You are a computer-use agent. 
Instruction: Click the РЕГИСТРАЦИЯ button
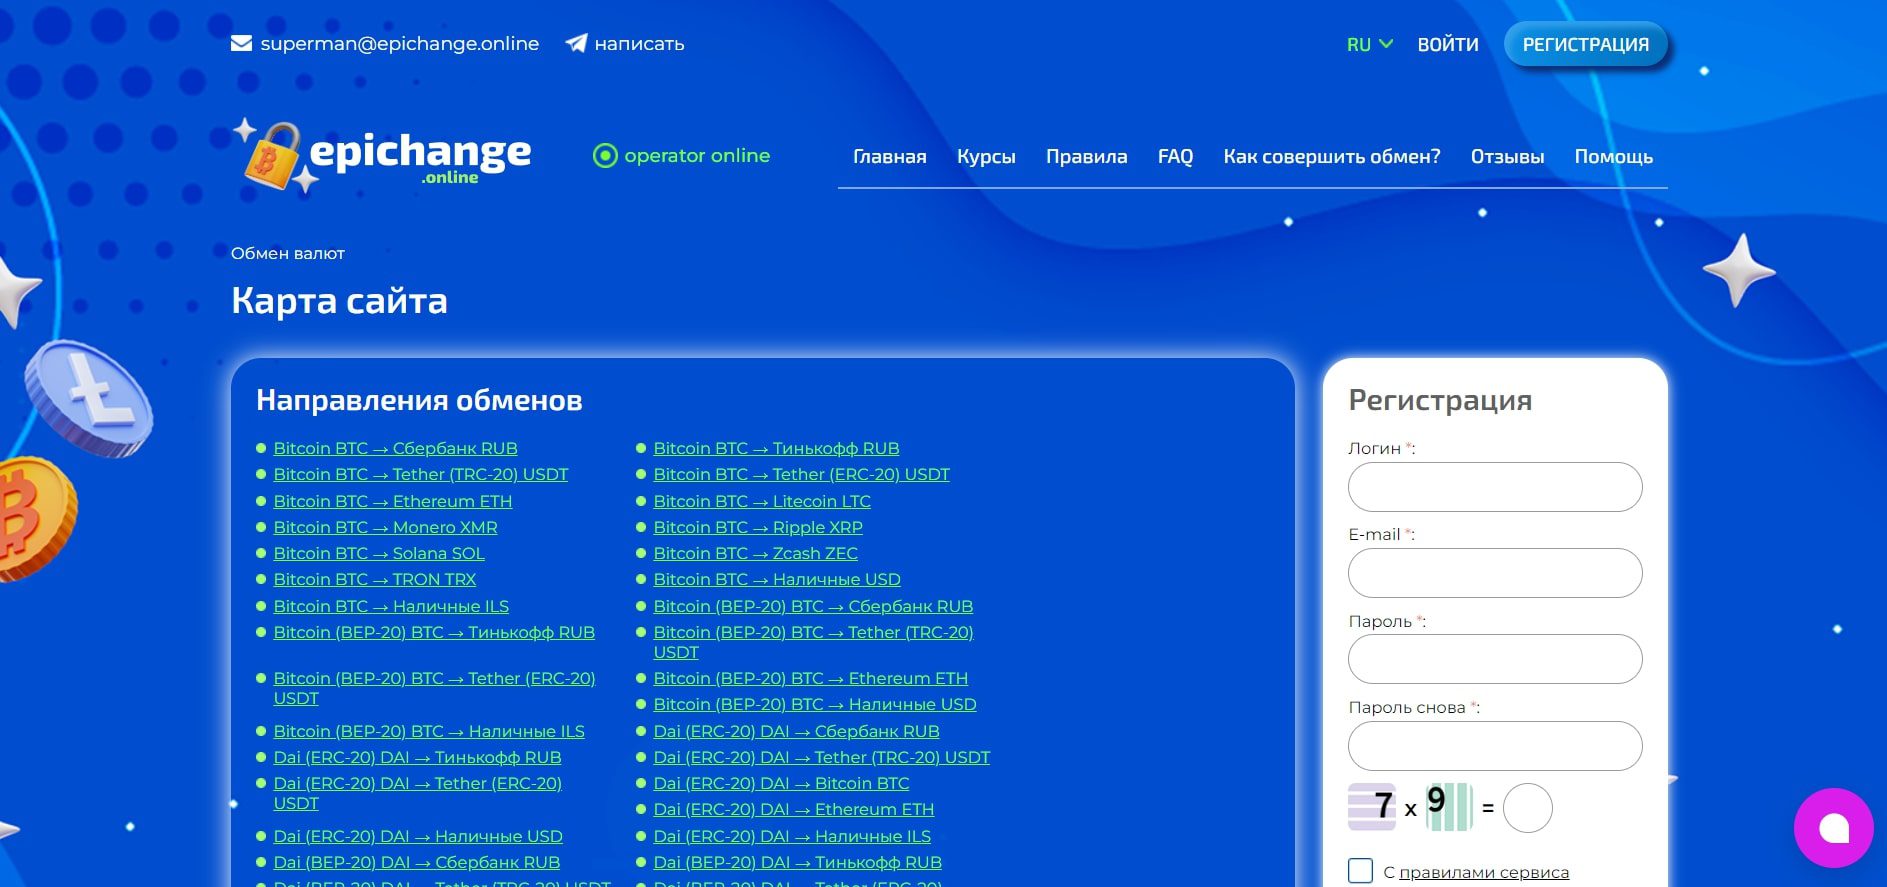1585,44
